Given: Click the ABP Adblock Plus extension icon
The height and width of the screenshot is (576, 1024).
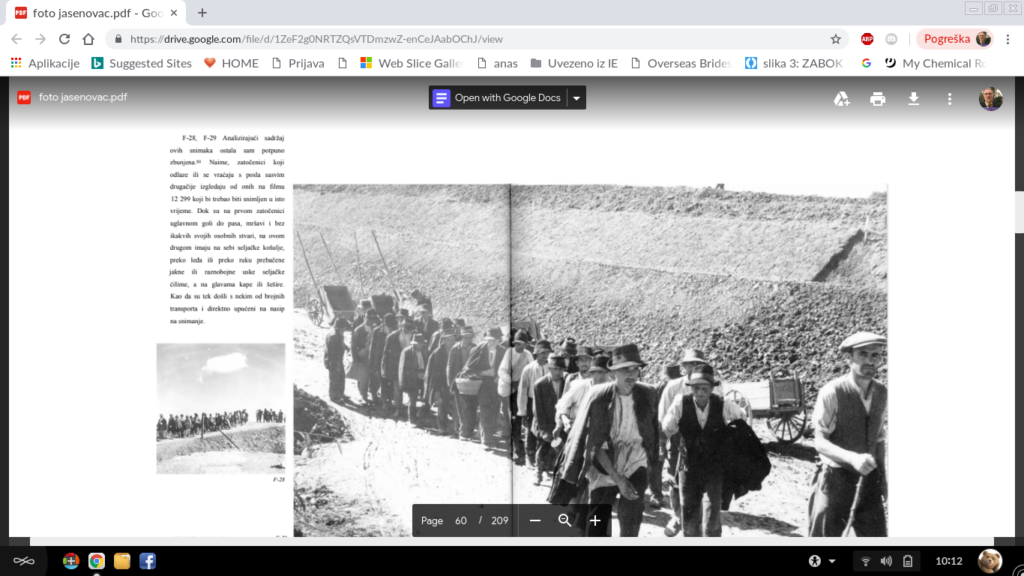Looking at the screenshot, I should point(867,39).
